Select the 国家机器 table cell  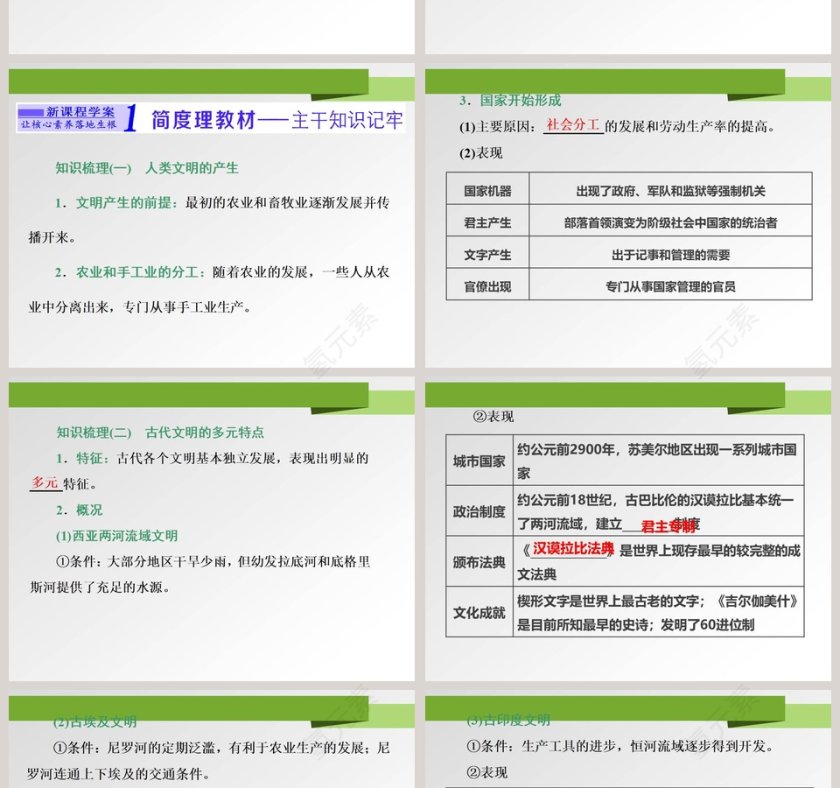pos(487,191)
